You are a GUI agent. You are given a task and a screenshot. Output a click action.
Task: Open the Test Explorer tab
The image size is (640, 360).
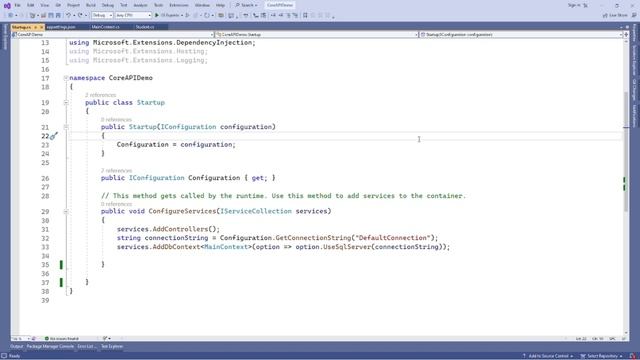(112, 347)
